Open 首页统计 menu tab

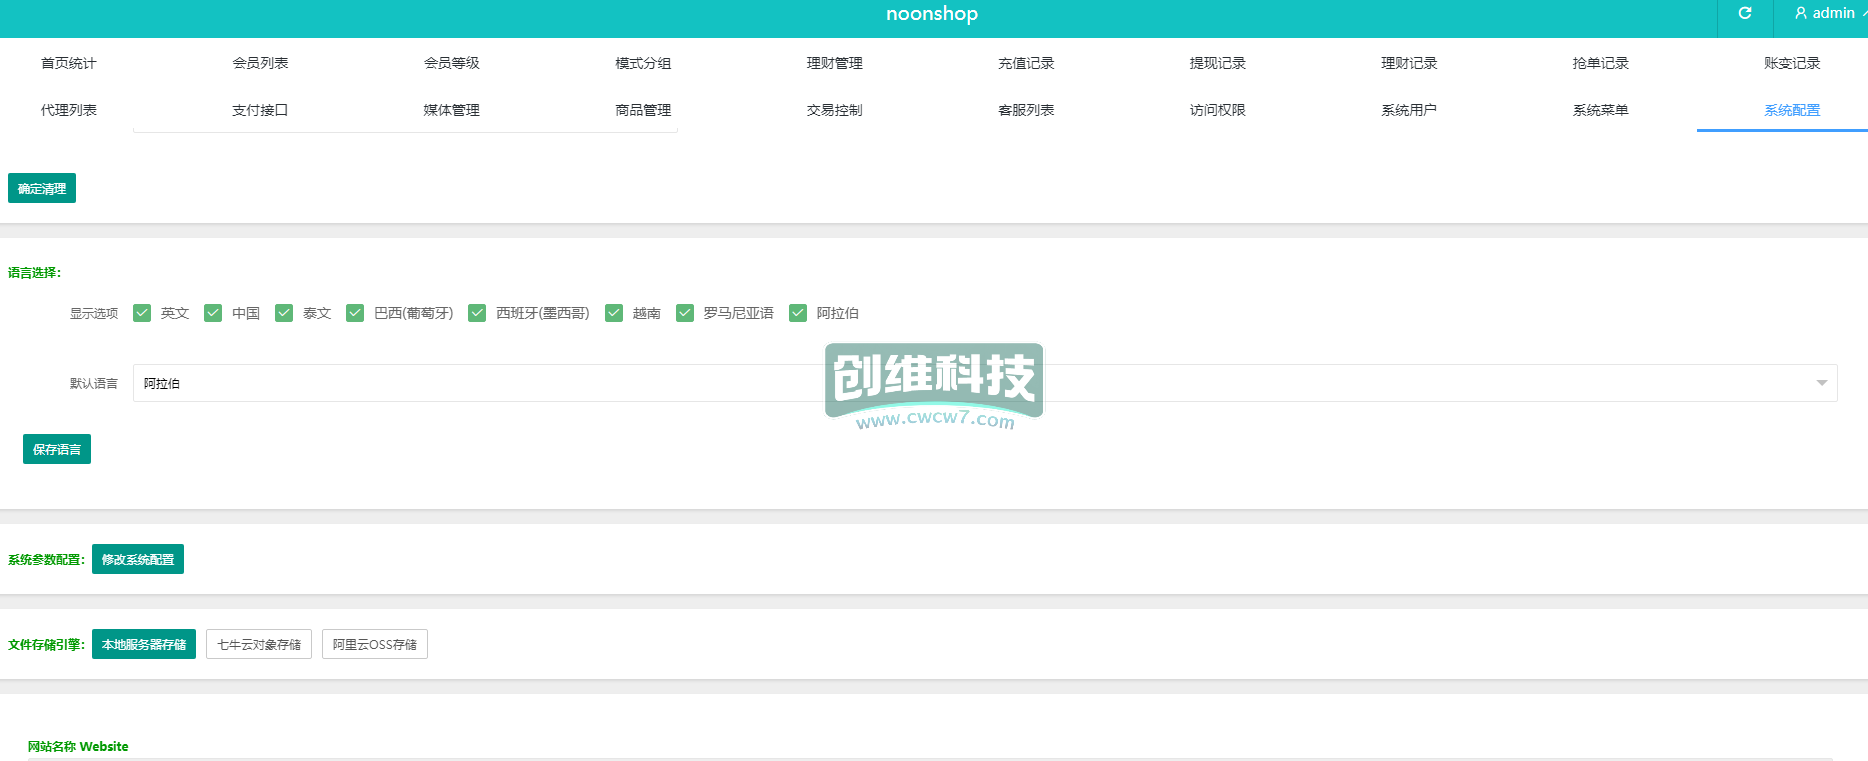[x=69, y=63]
